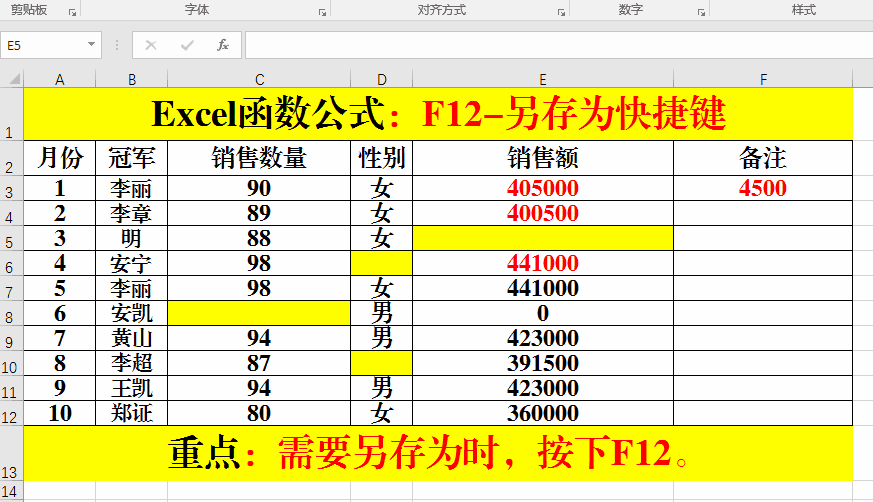
Task: Select column C header
Action: [259, 80]
